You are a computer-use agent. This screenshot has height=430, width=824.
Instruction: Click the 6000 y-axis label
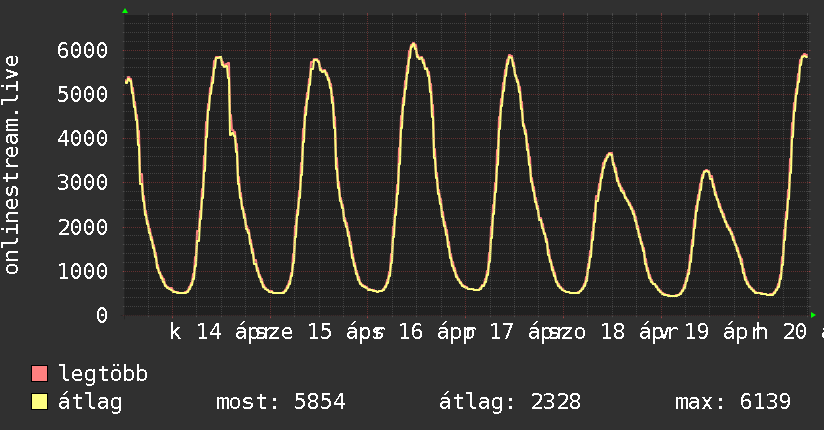(x=83, y=50)
